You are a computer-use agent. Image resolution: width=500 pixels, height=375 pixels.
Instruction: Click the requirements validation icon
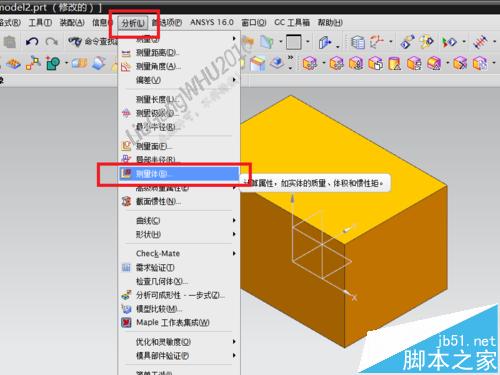pyautogui.click(x=126, y=267)
